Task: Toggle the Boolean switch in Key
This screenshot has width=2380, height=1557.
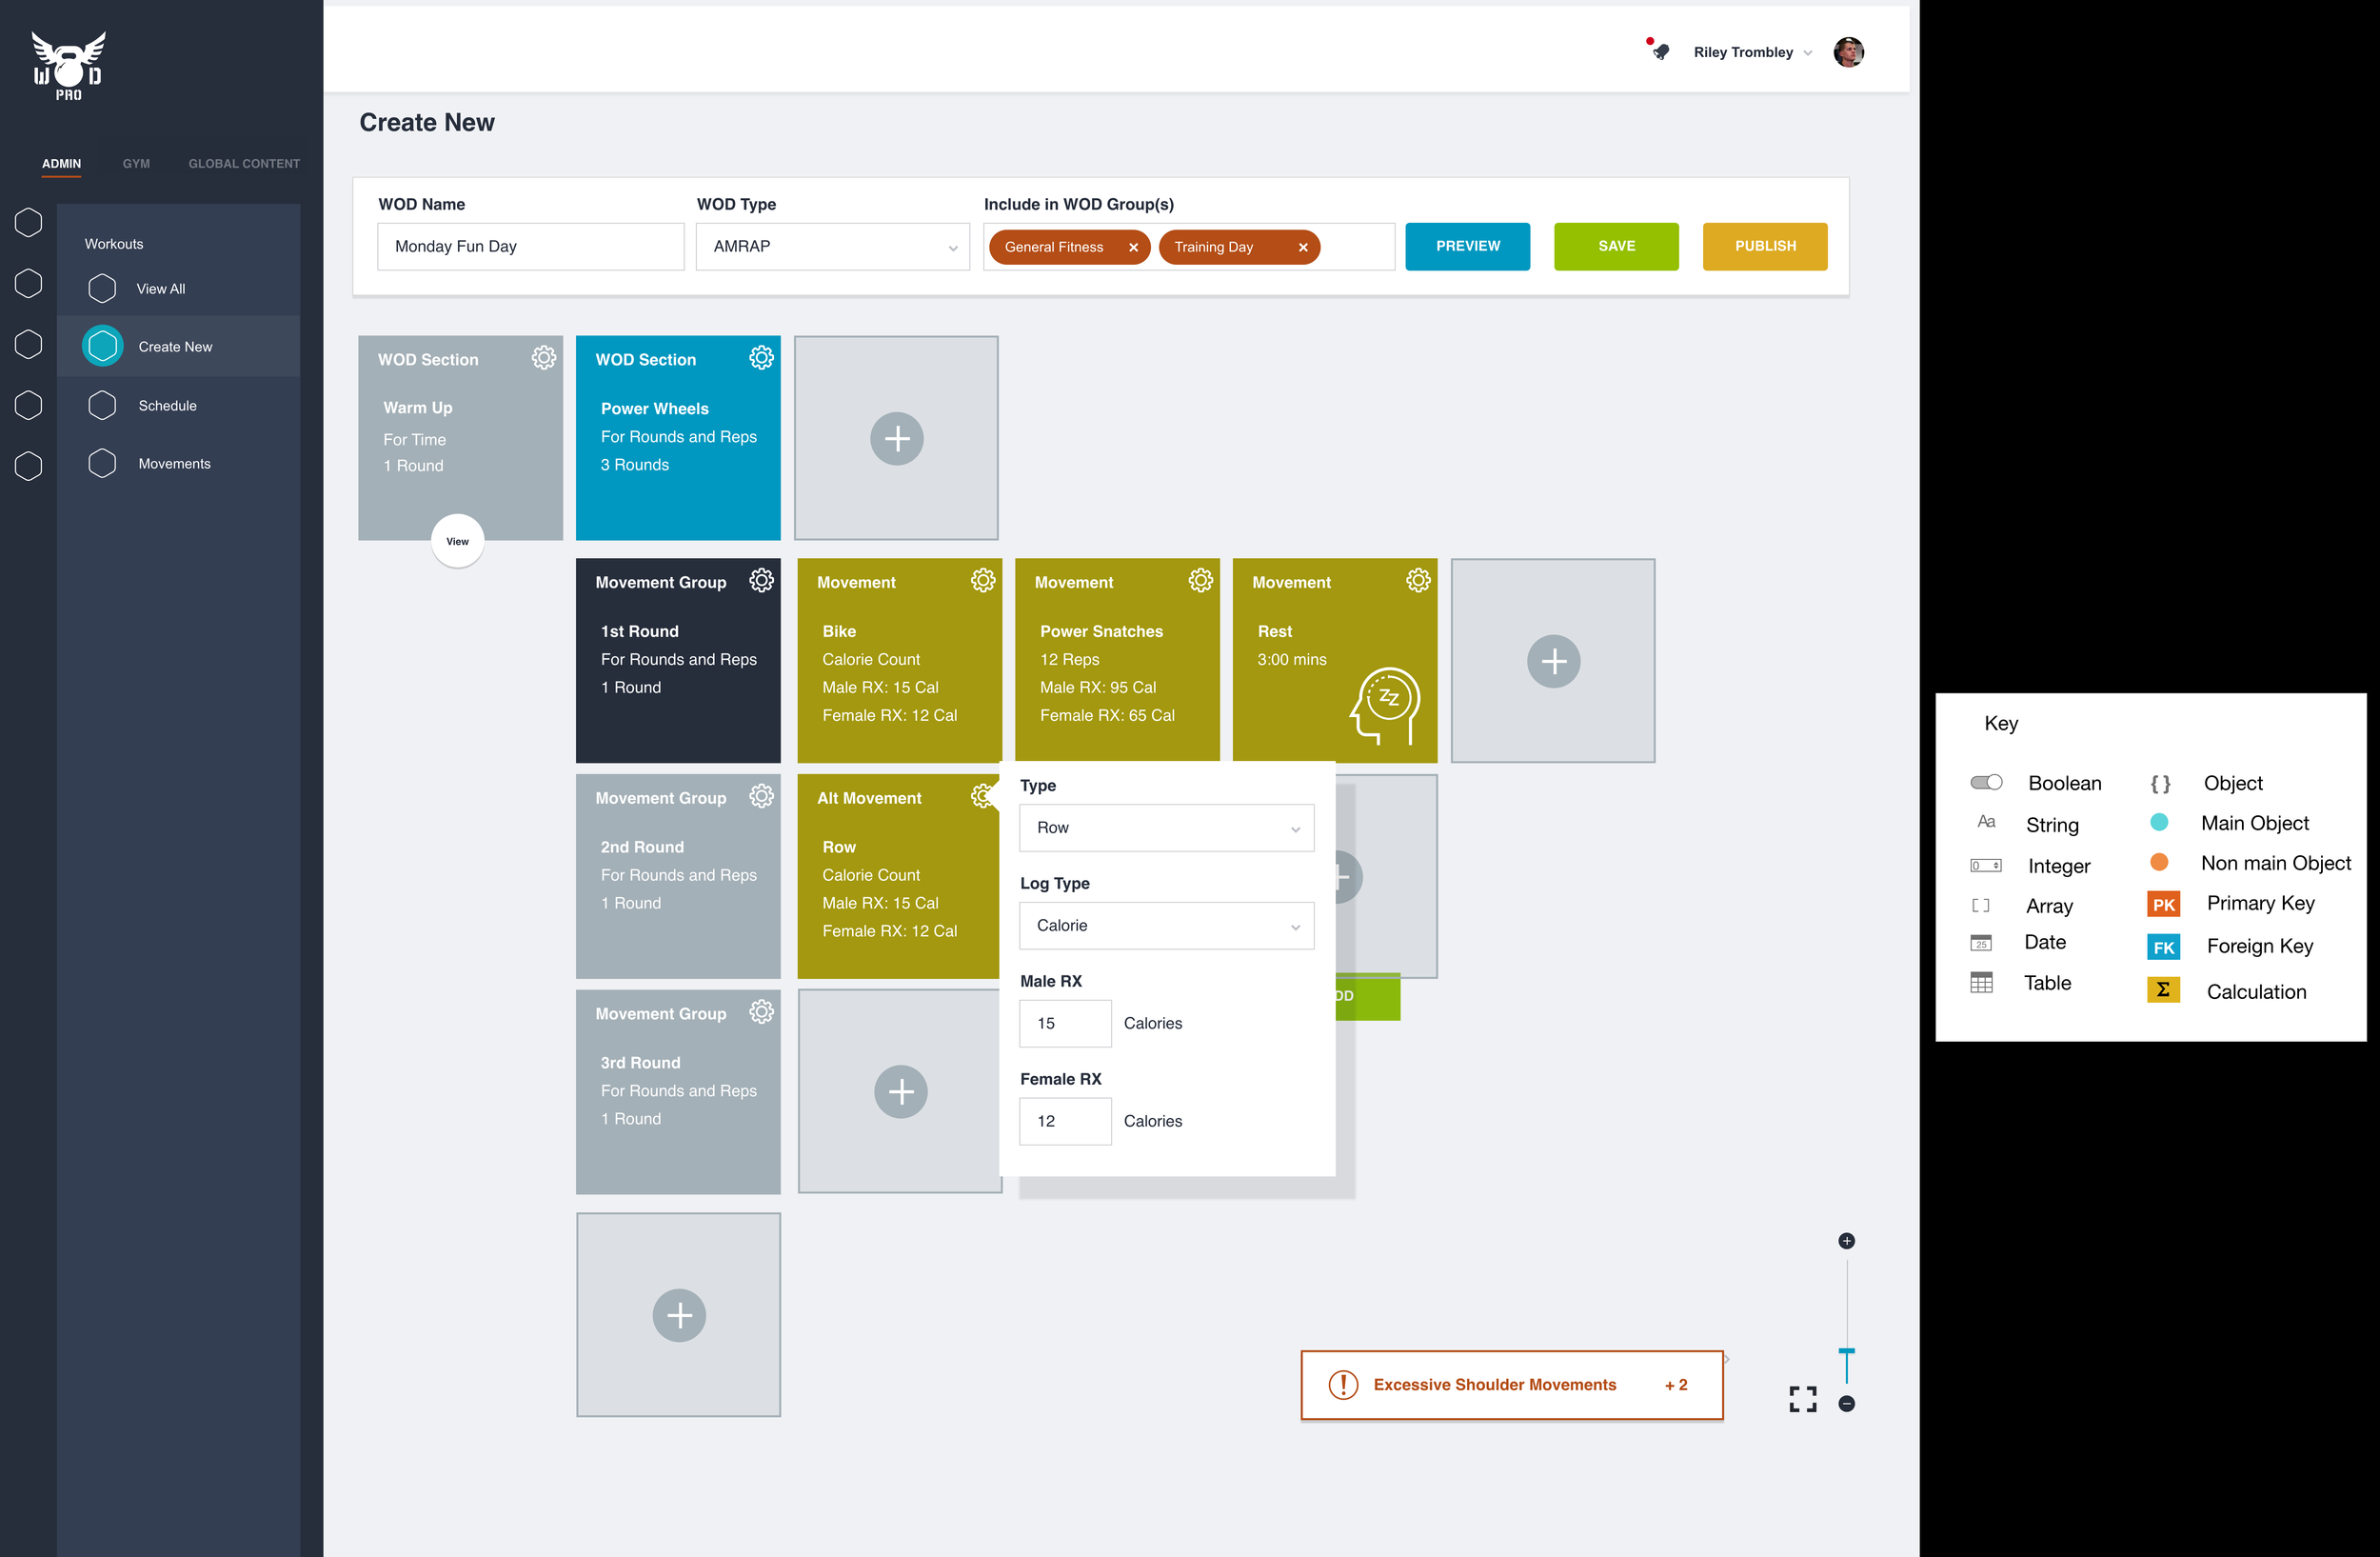Action: coord(1985,782)
